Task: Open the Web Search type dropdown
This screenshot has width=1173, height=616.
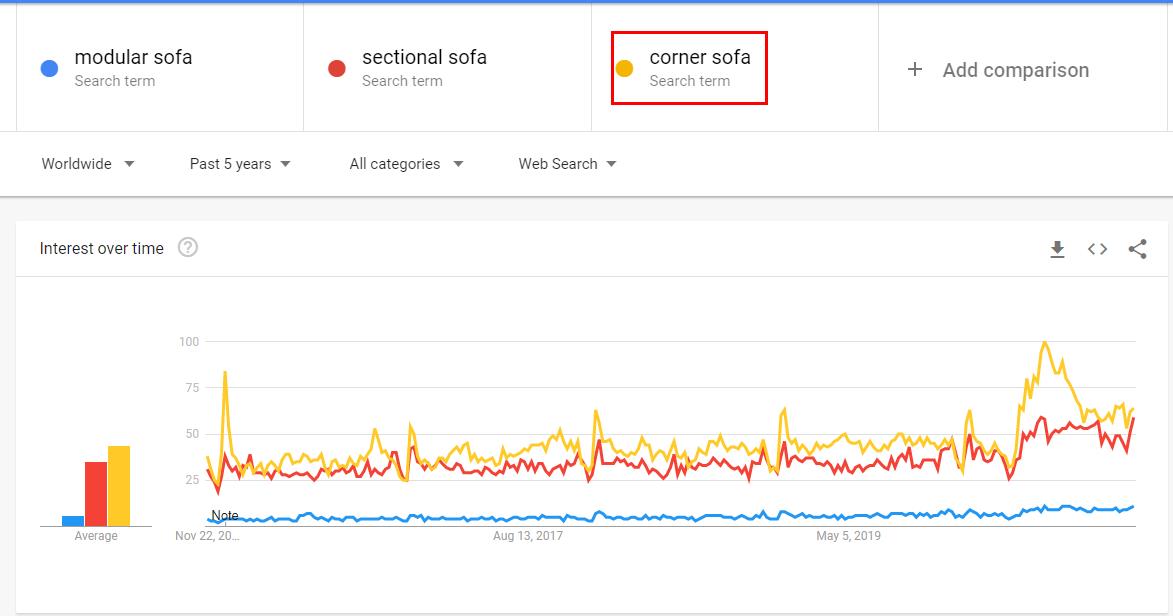Action: click(567, 164)
